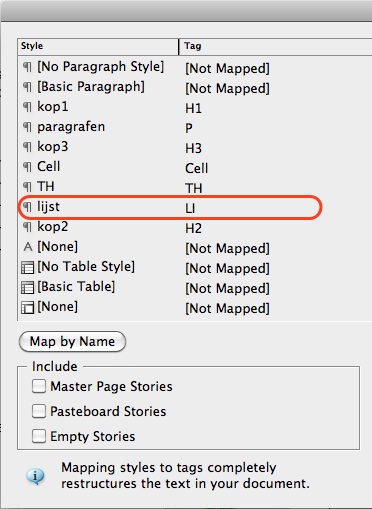Click the info icon beside mapping warning
The width and height of the screenshot is (372, 509).
click(x=35, y=476)
